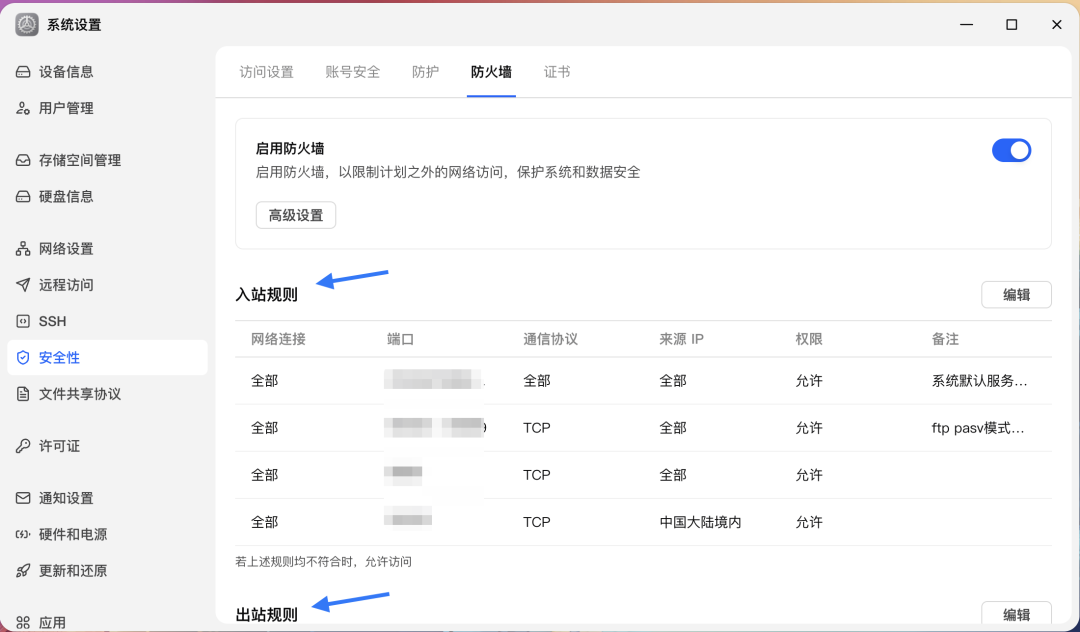Edit the 入站规则 list
The width and height of the screenshot is (1080, 632).
(x=1016, y=295)
